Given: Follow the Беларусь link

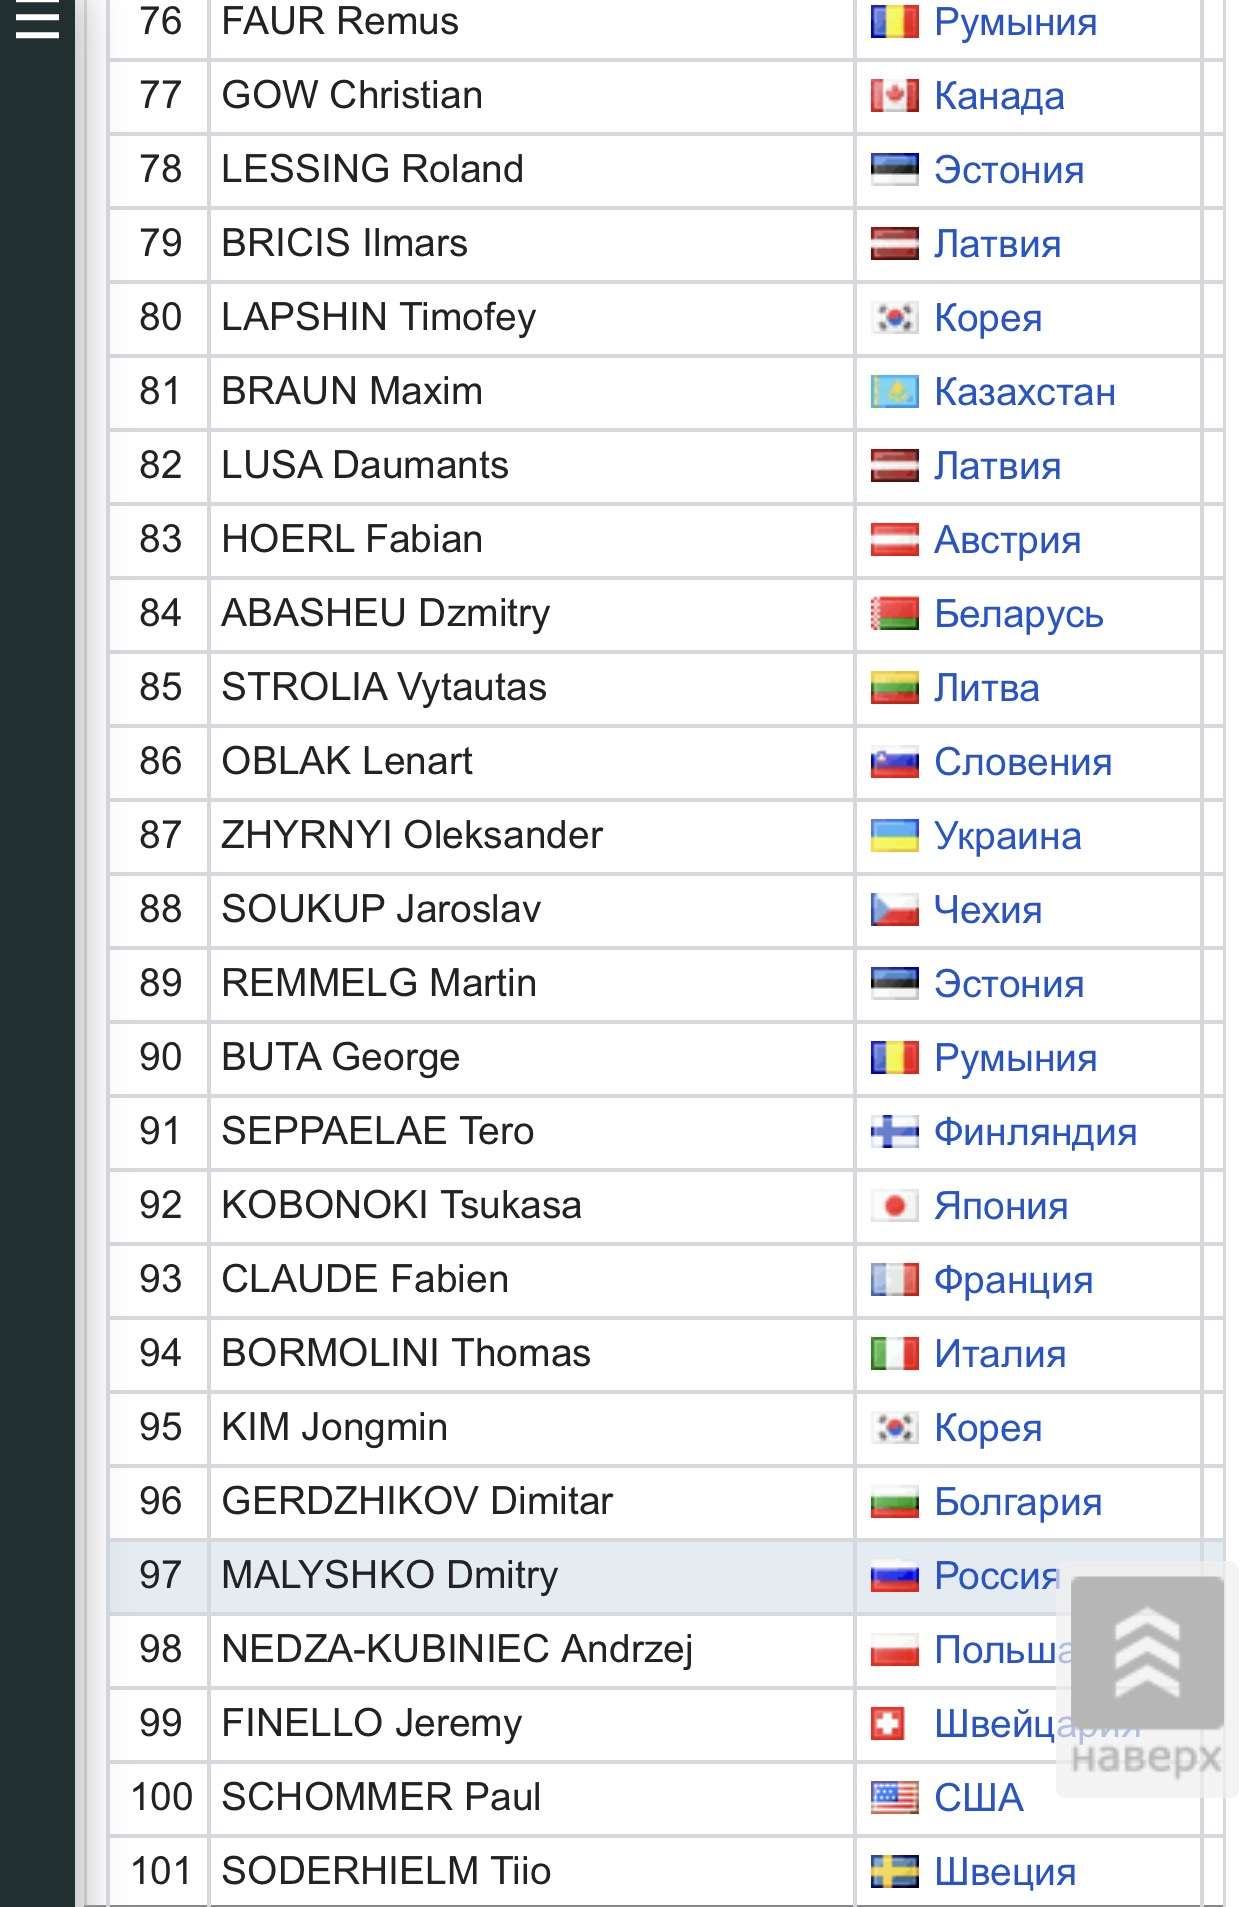Looking at the screenshot, I should (1018, 614).
